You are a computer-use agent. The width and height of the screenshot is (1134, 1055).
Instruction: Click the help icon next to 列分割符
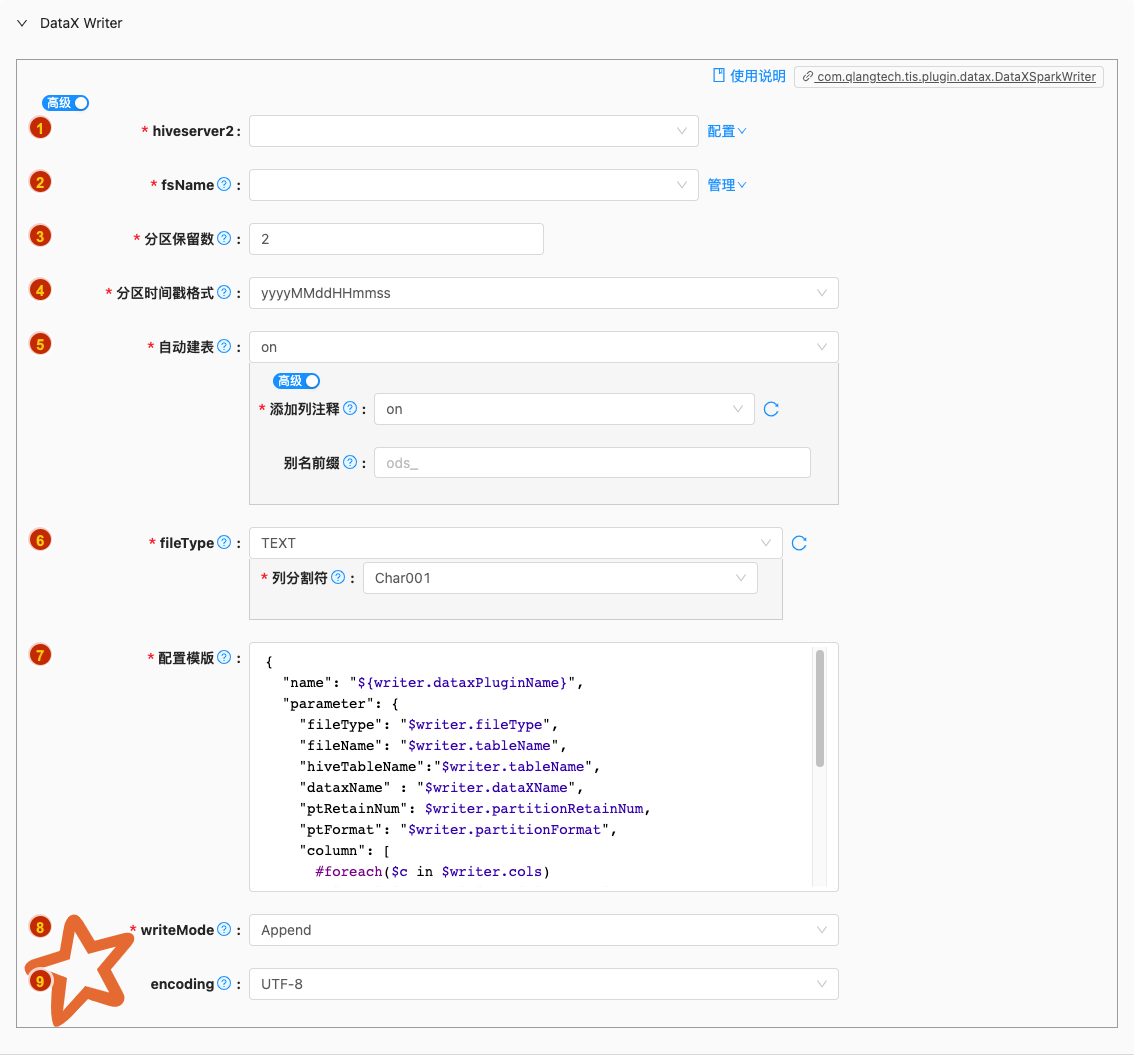tap(338, 577)
